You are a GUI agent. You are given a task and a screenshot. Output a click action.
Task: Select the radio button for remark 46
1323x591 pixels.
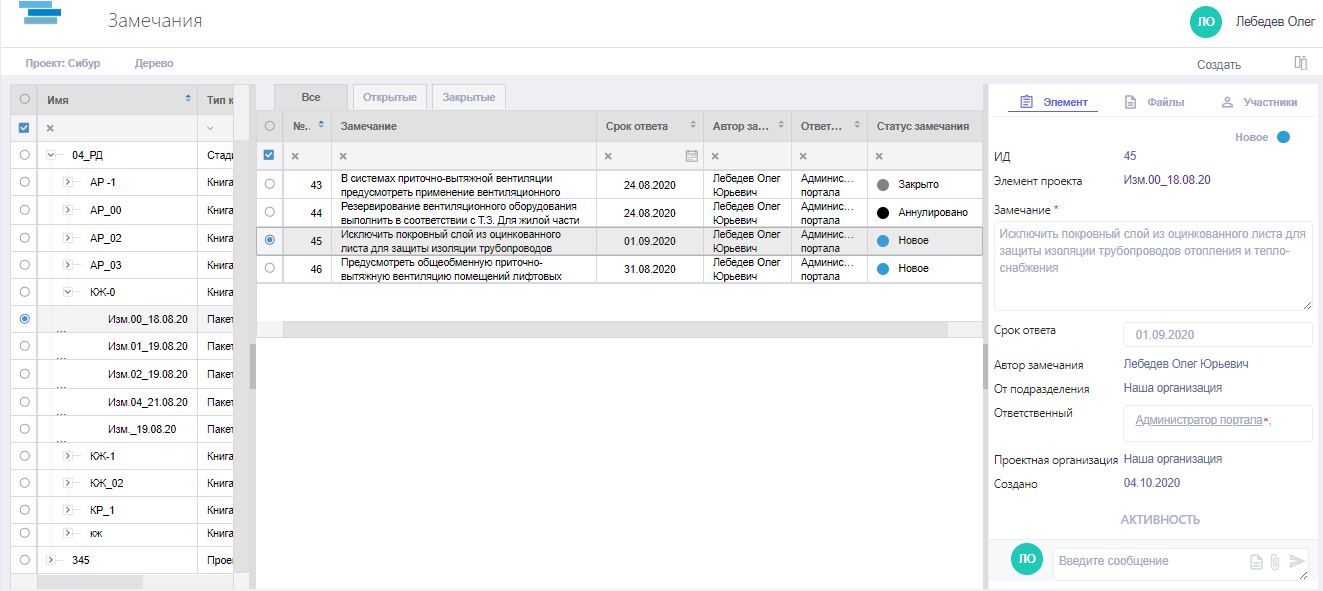[269, 268]
